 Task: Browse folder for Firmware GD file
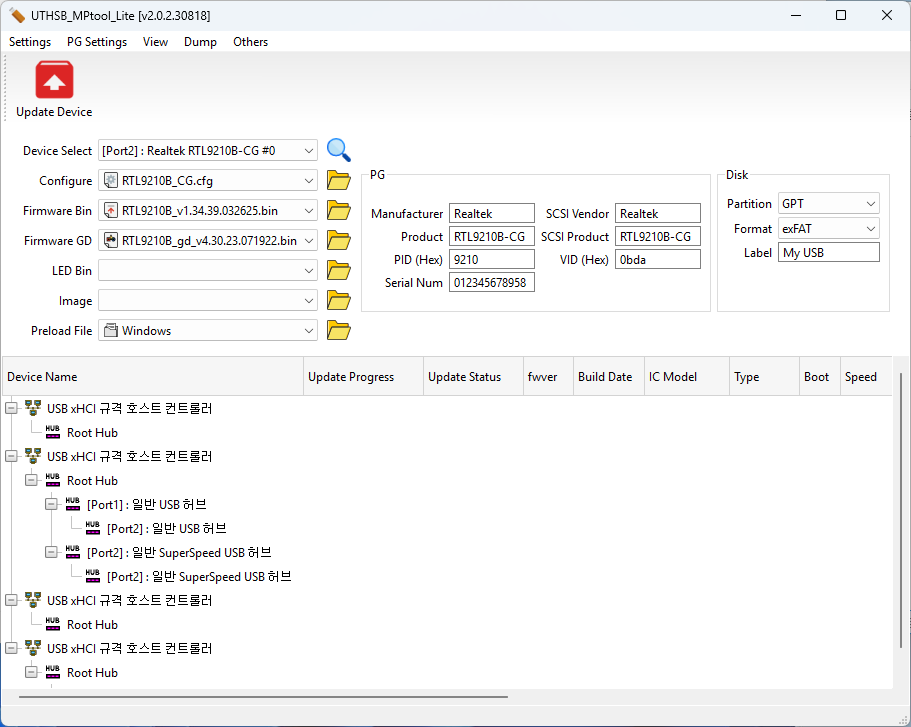(339, 241)
